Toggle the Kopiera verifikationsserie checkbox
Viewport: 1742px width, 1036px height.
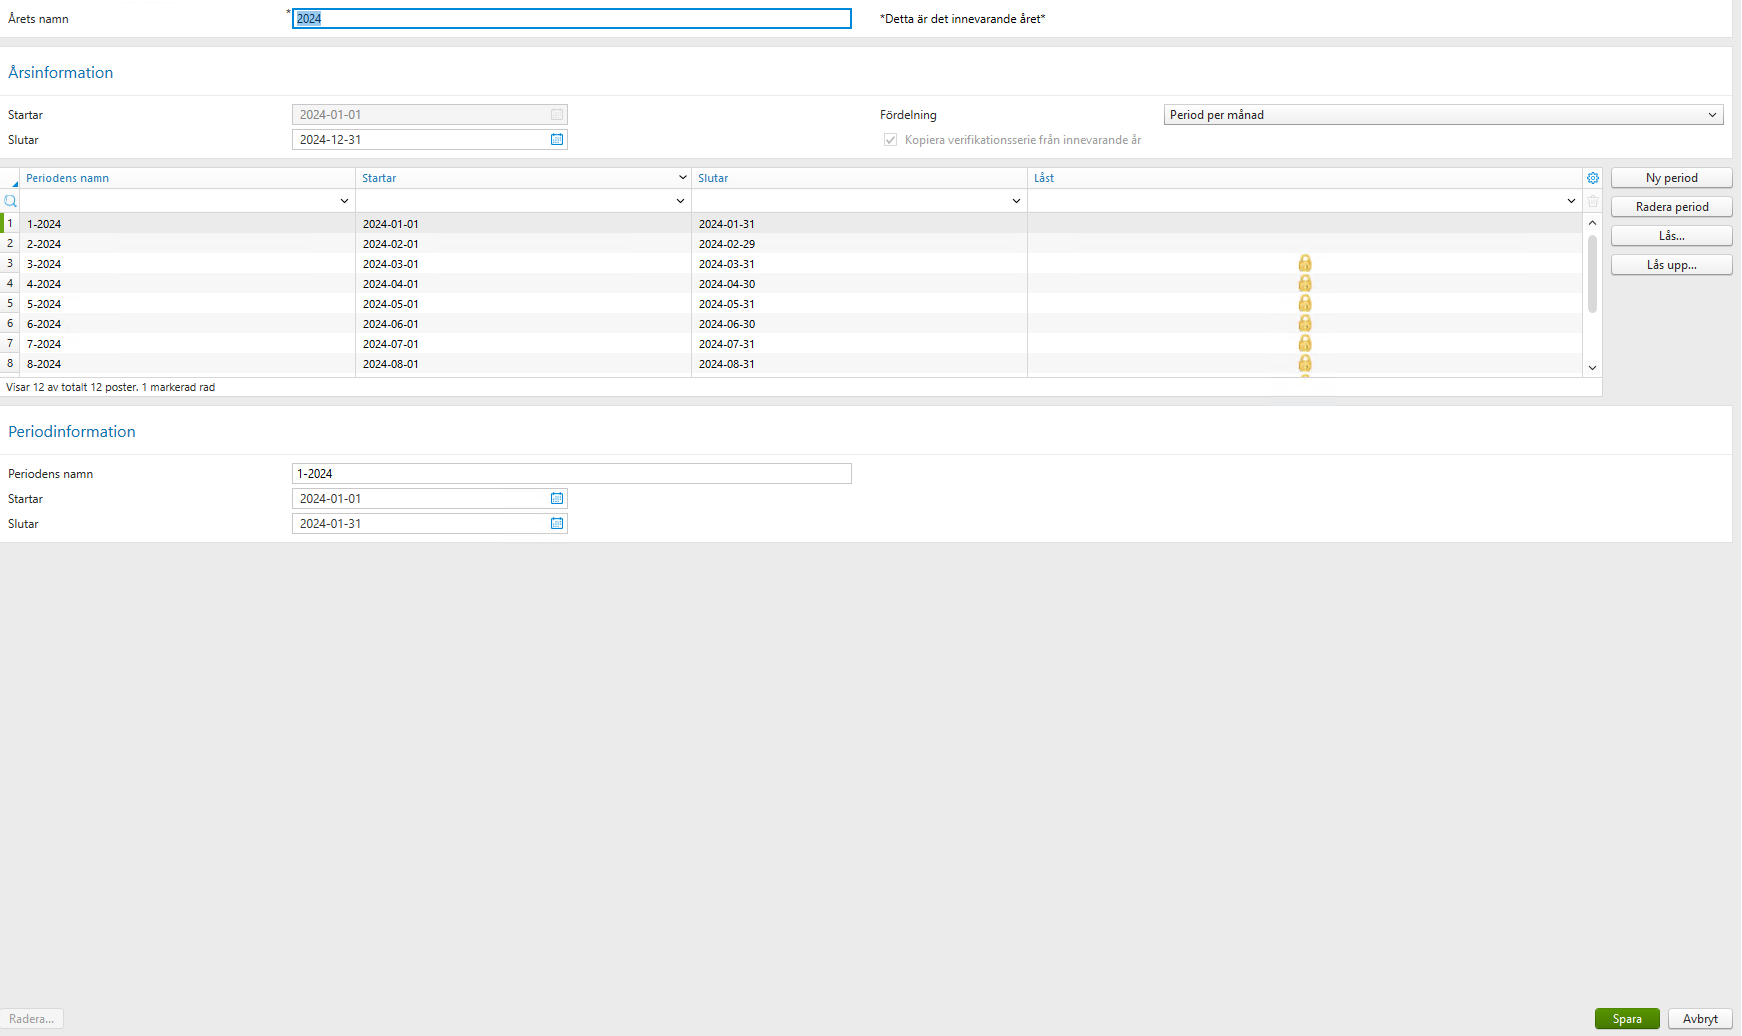[890, 139]
